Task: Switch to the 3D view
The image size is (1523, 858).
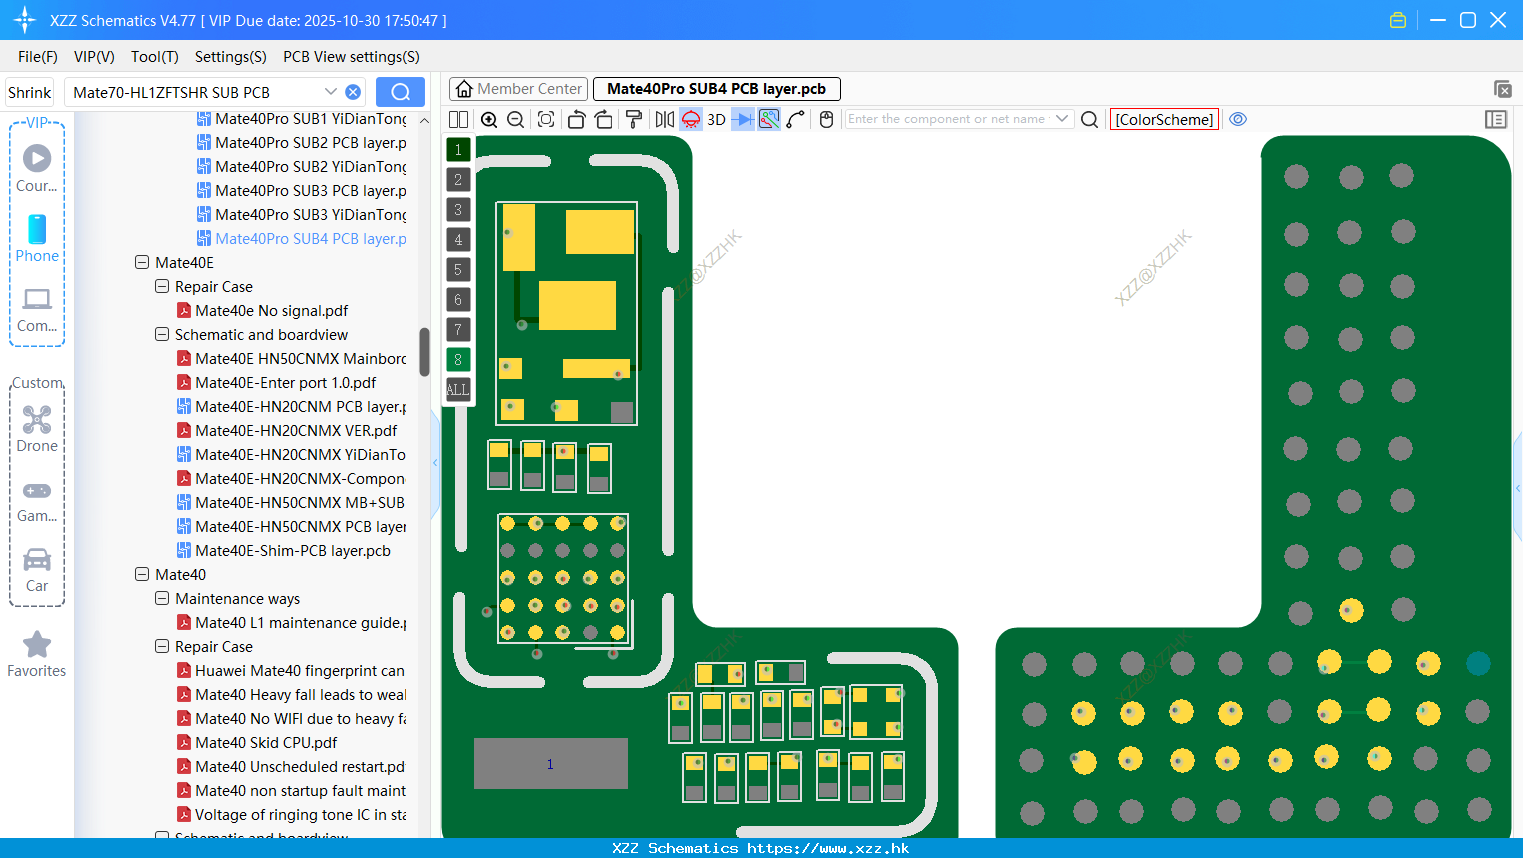Action: pyautogui.click(x=716, y=119)
